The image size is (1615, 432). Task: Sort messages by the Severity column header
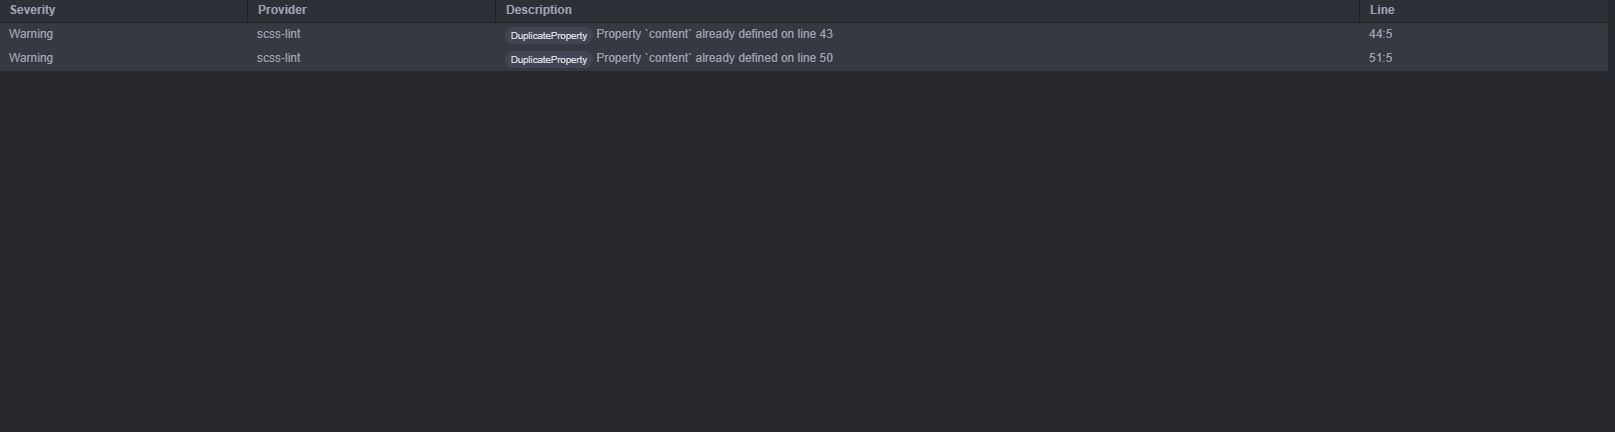[x=33, y=10]
